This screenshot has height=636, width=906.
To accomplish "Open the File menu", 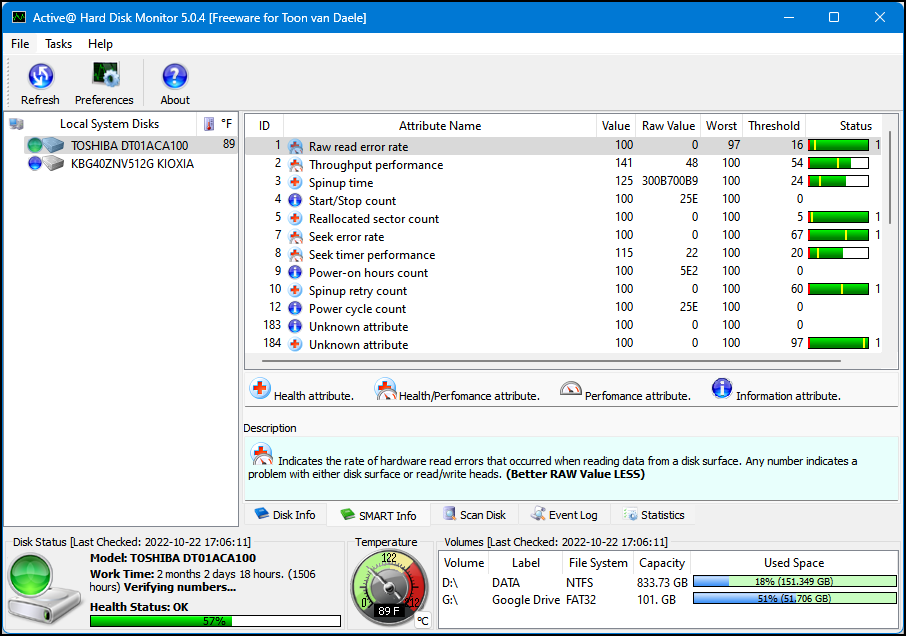I will tap(20, 44).
